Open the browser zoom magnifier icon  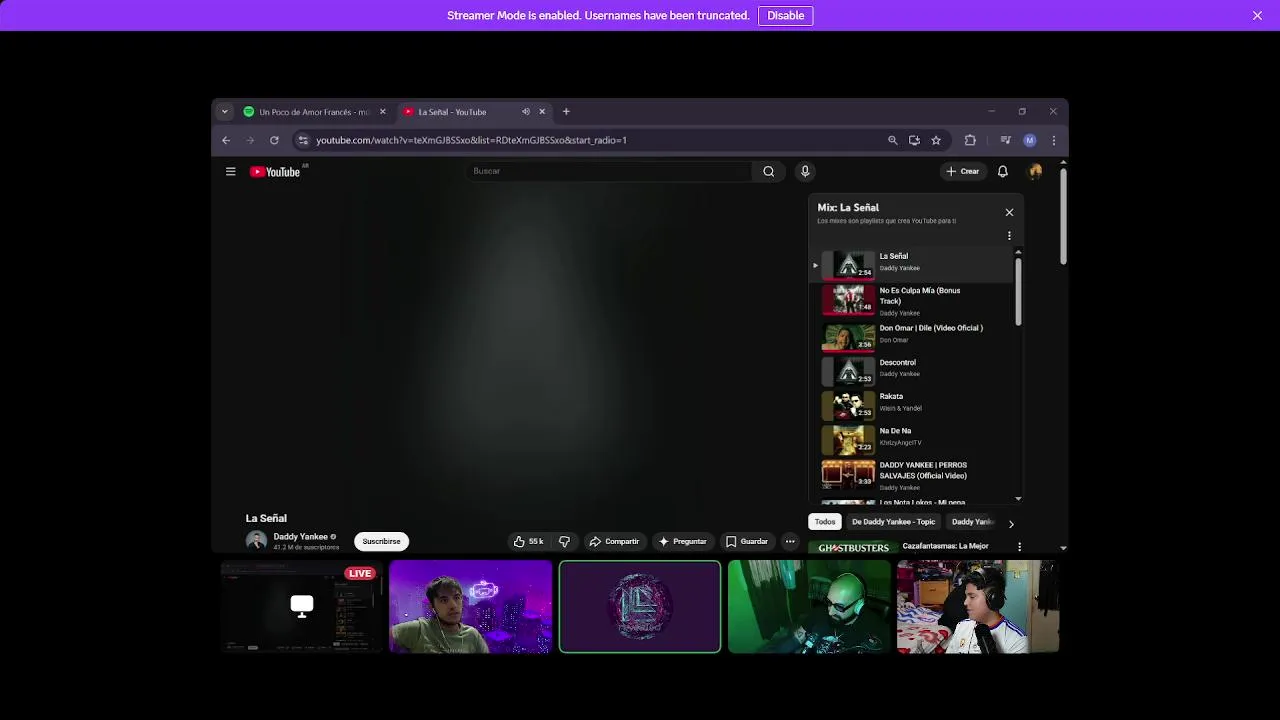(893, 140)
